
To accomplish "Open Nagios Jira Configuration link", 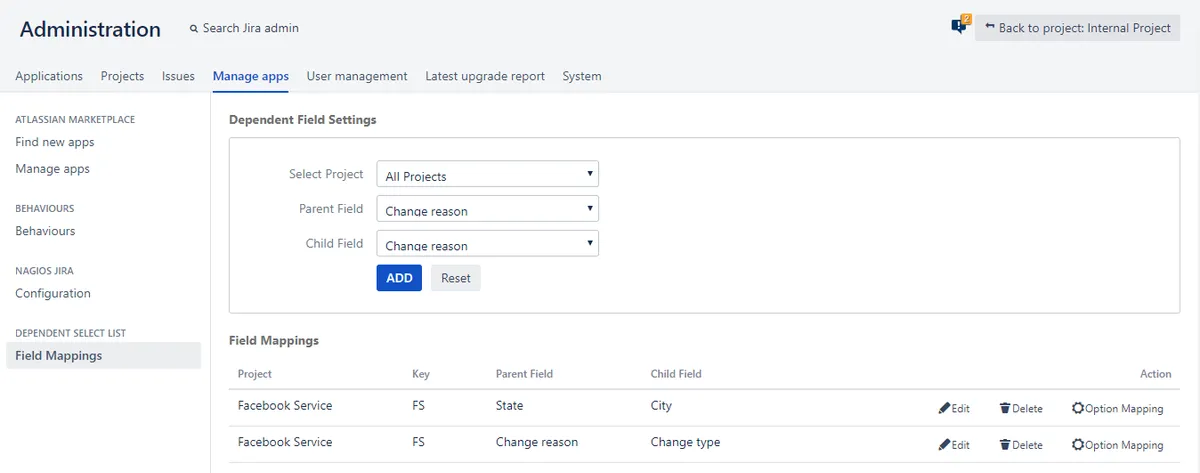I will point(53,294).
